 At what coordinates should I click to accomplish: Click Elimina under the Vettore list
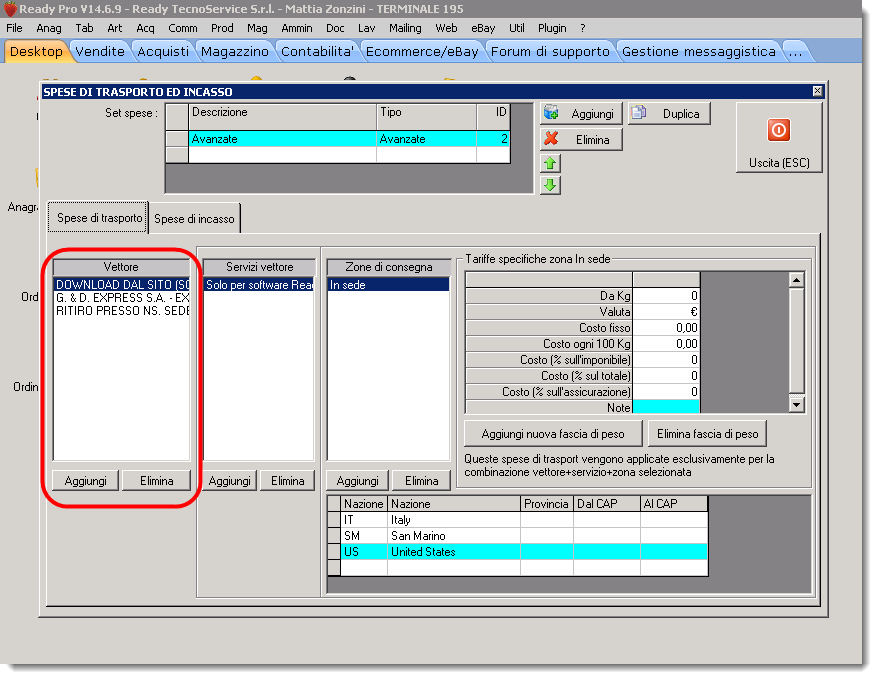[x=157, y=481]
